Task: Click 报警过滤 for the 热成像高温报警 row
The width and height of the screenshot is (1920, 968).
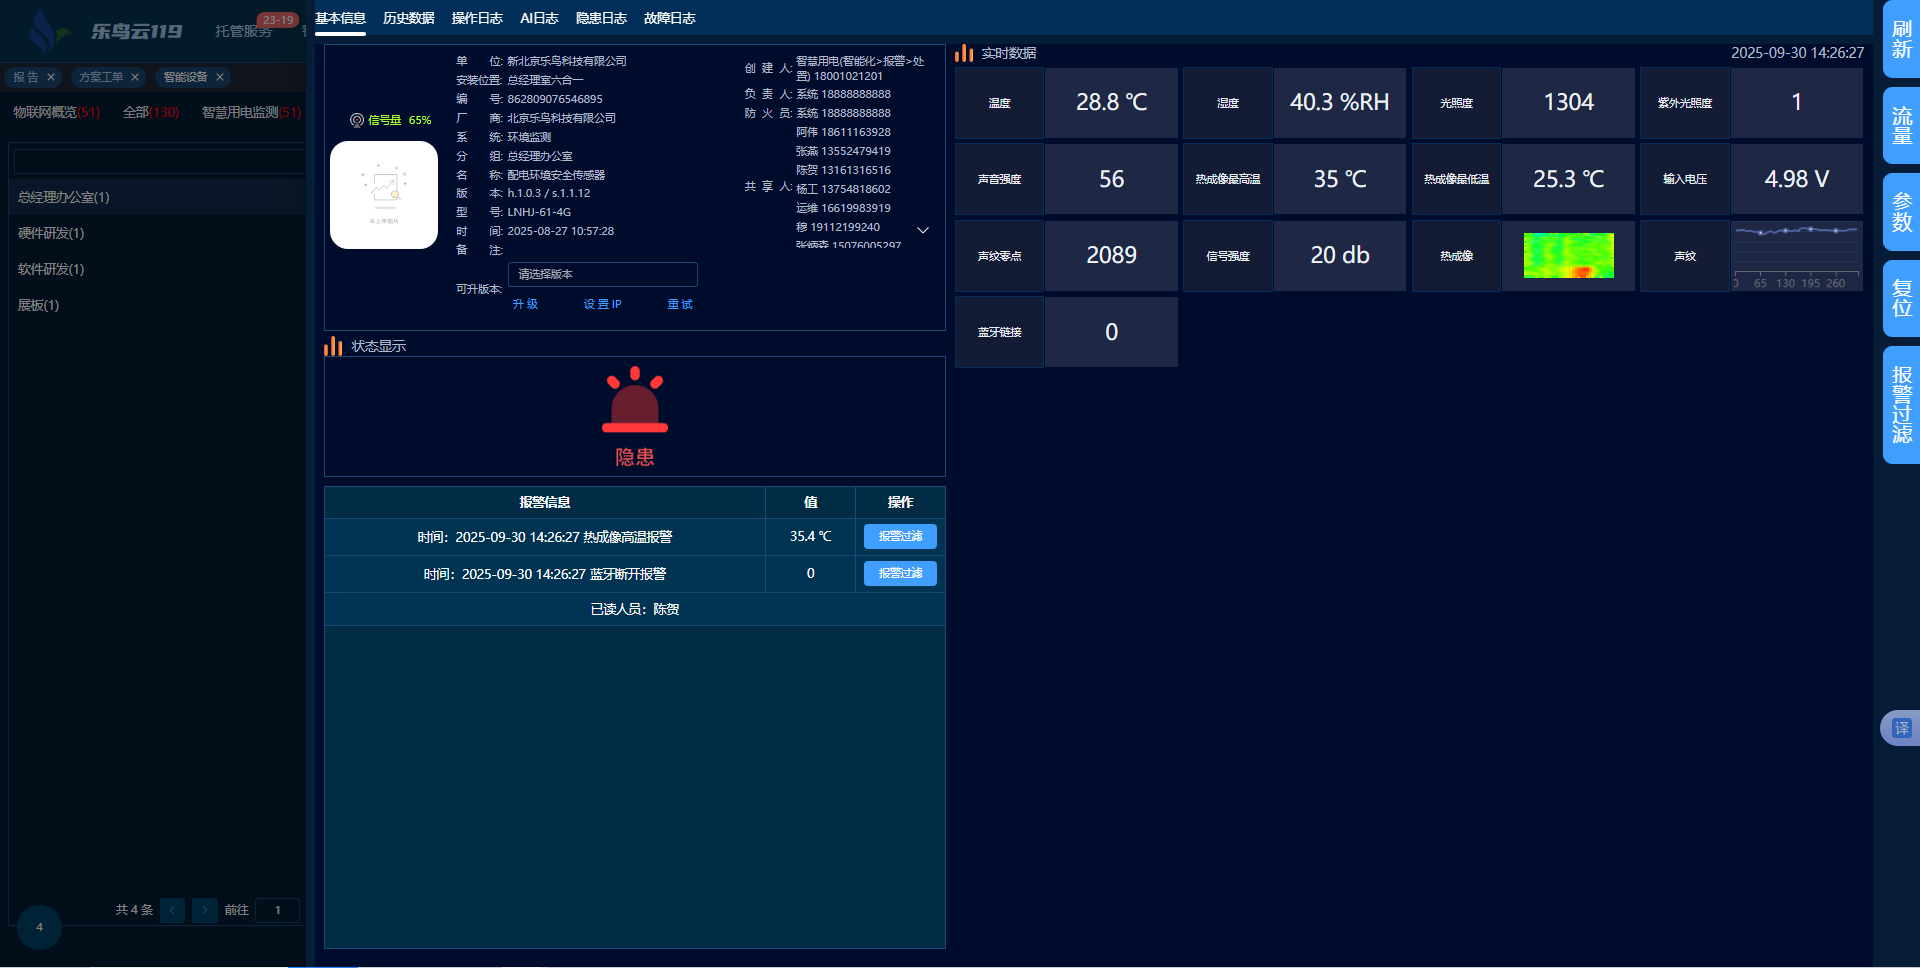Action: (x=900, y=537)
